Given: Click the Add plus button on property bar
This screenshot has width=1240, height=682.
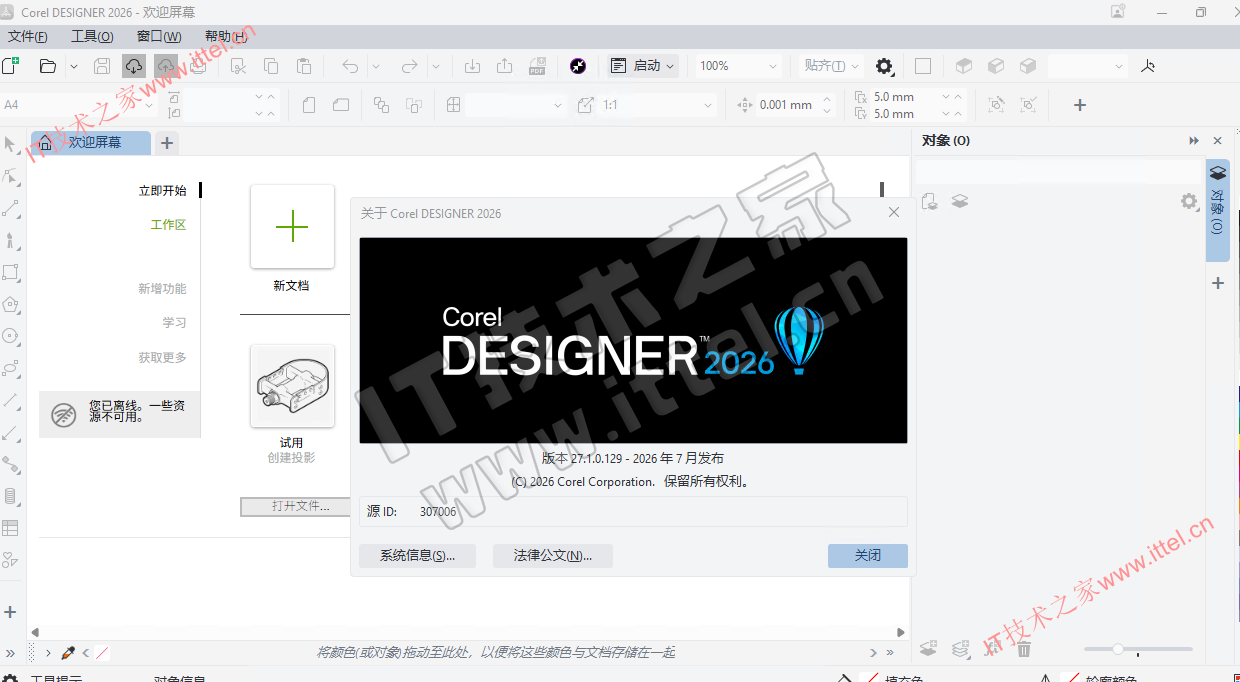Looking at the screenshot, I should tap(1080, 105).
